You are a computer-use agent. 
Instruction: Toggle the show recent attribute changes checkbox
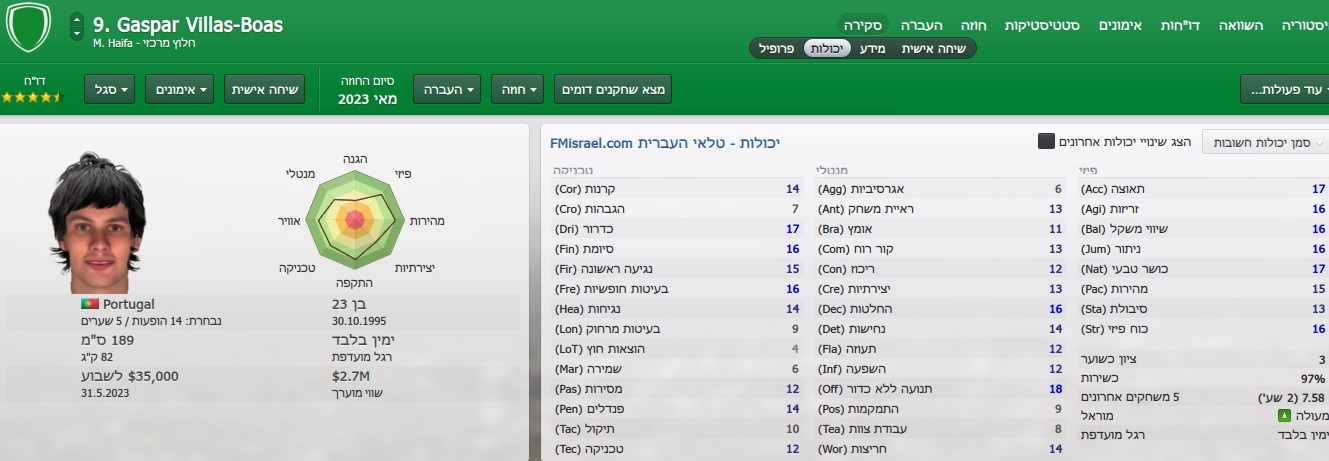click(1046, 143)
